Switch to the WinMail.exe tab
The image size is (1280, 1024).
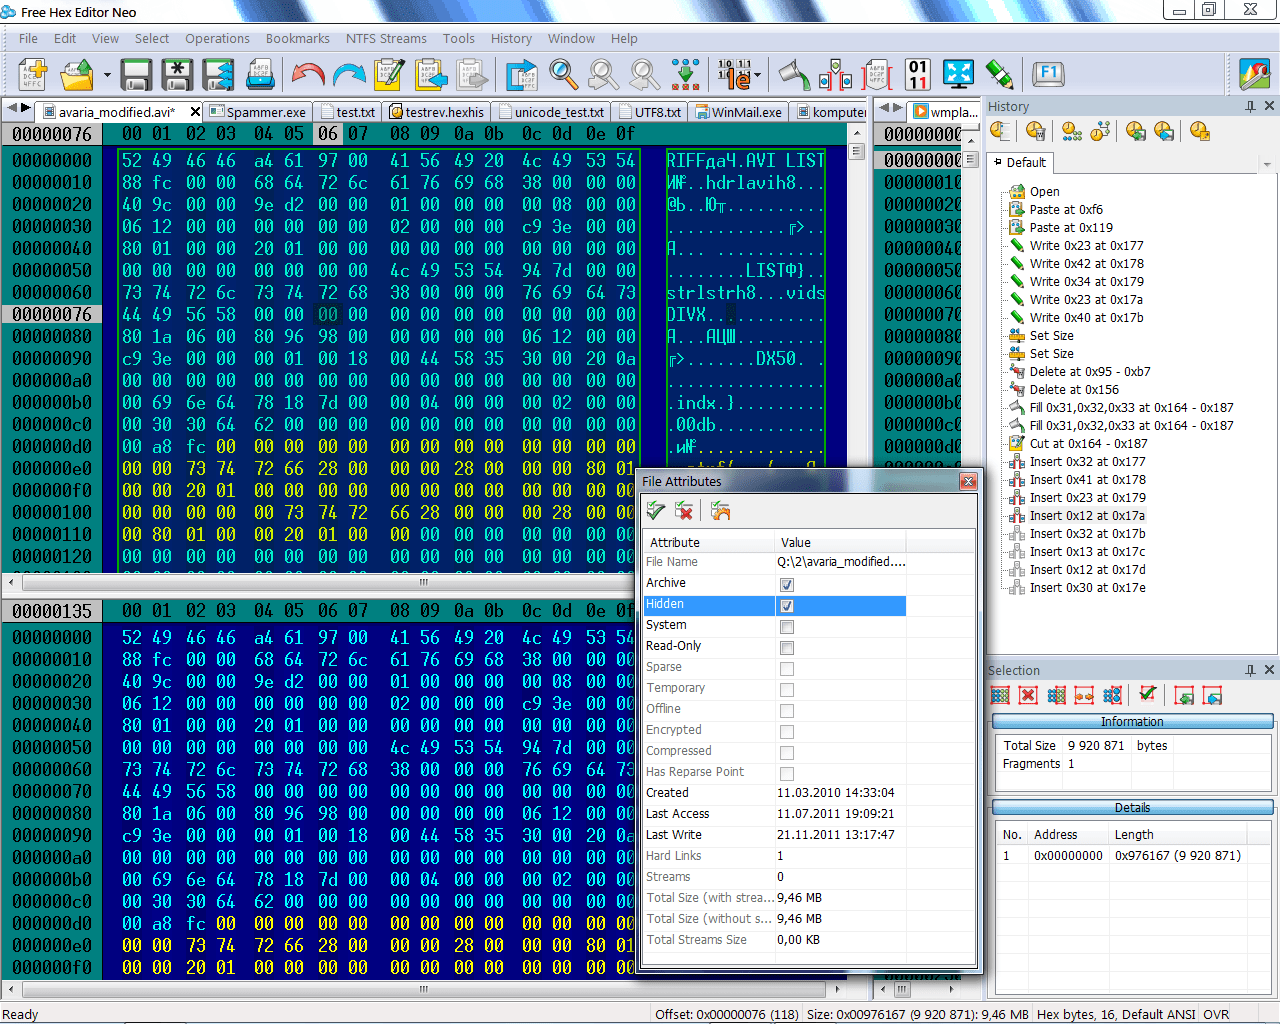pyautogui.click(x=740, y=112)
